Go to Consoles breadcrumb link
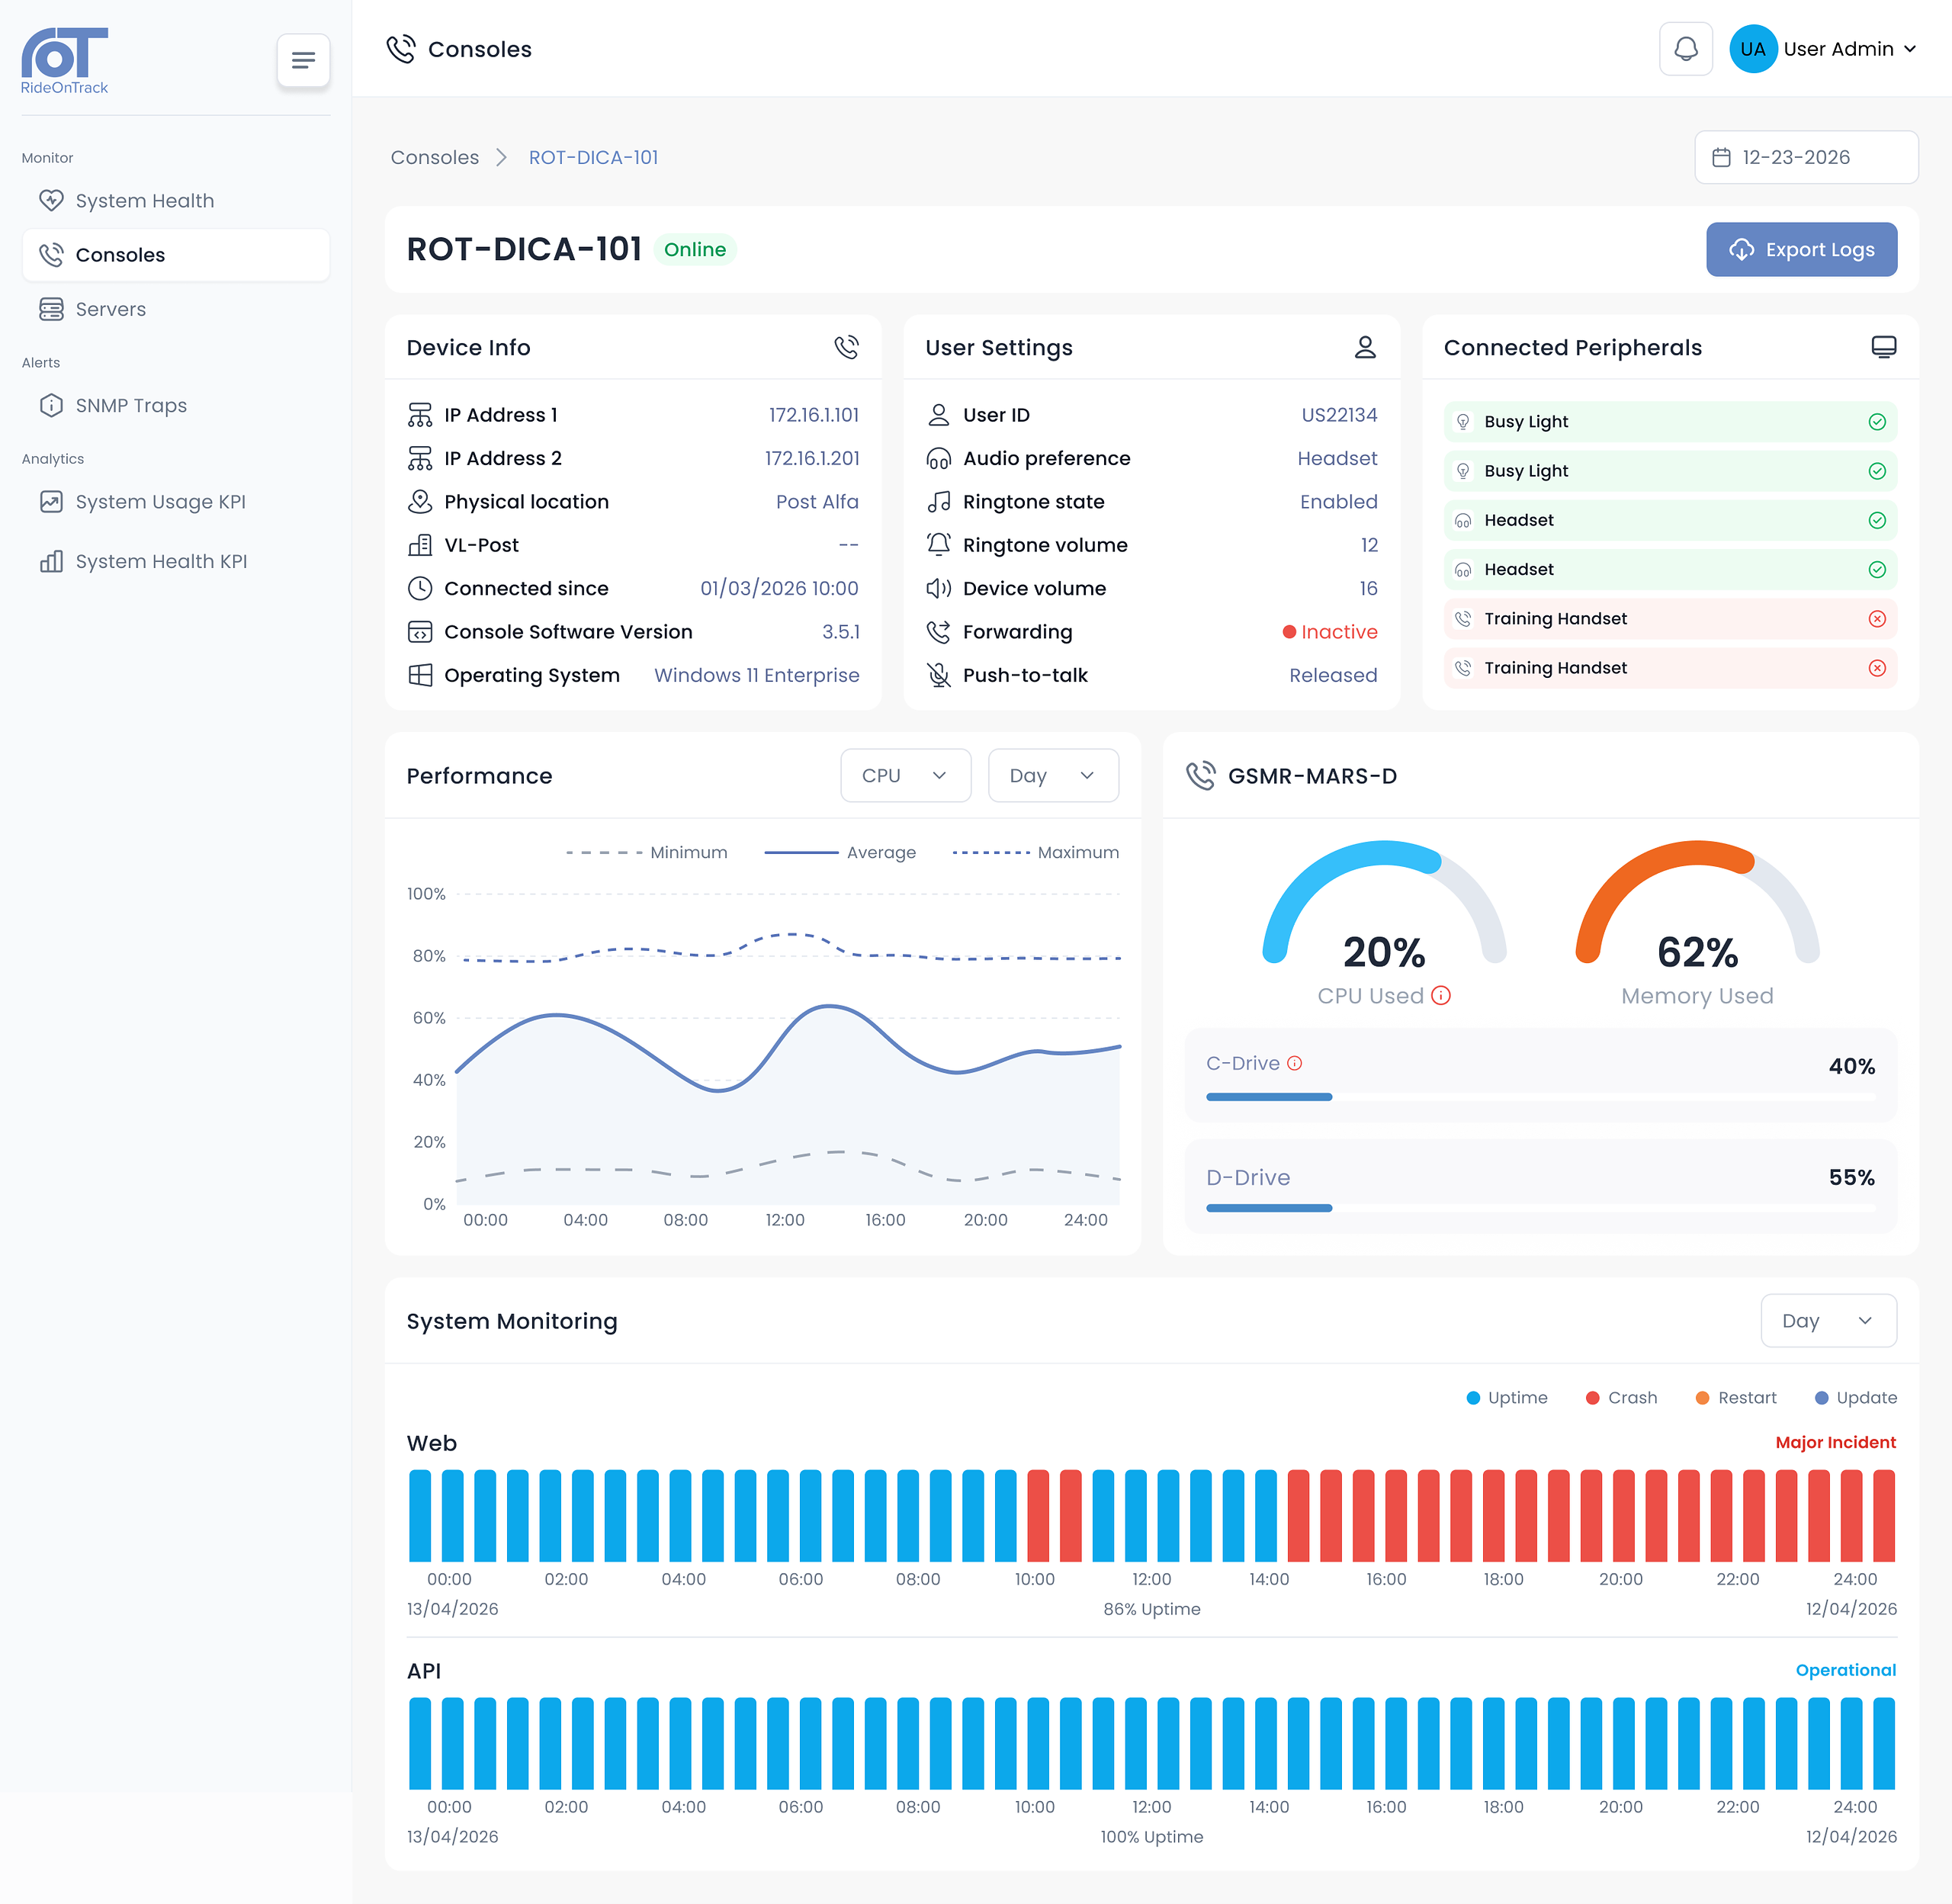Image resolution: width=1952 pixels, height=1904 pixels. 434,157
